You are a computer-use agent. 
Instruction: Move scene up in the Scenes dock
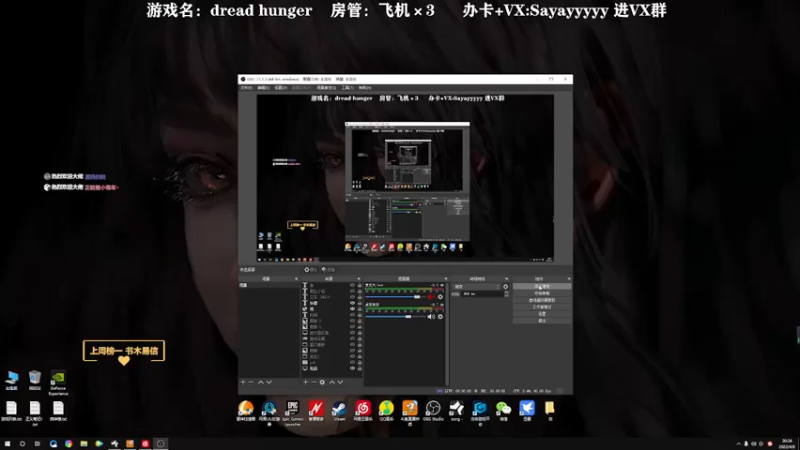(x=261, y=382)
